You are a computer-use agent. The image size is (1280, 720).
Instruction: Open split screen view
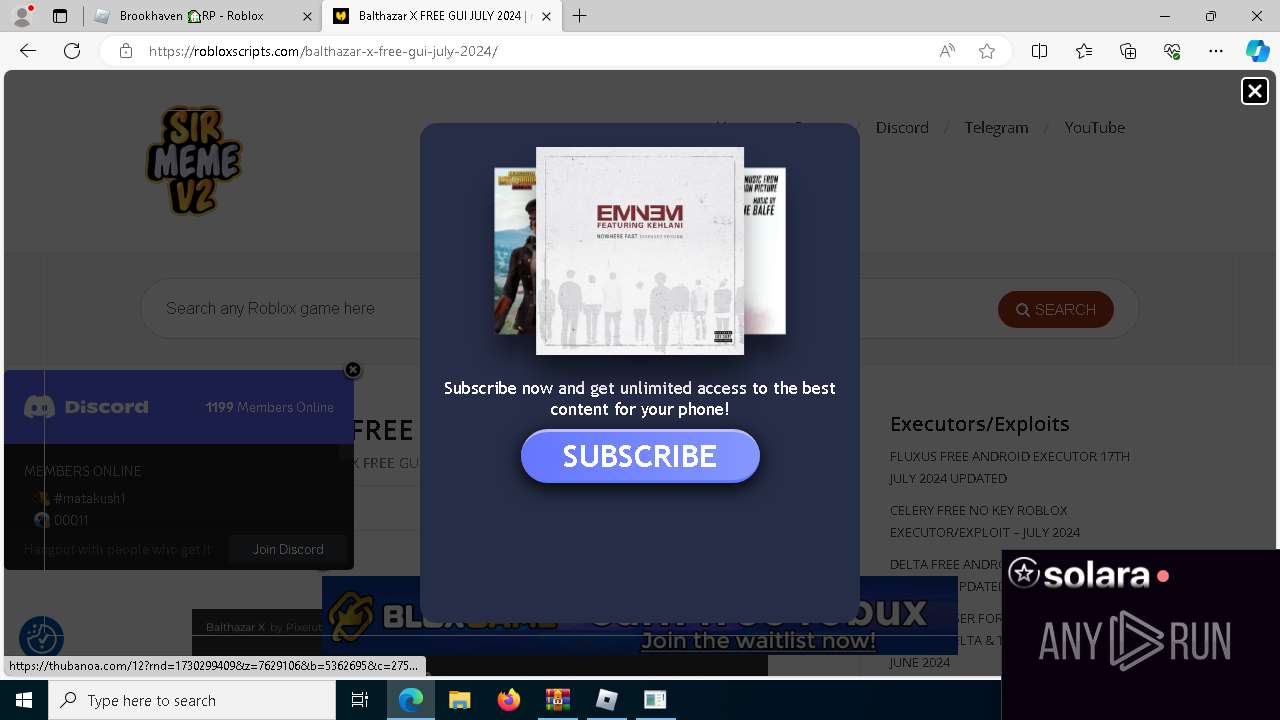(x=1039, y=51)
